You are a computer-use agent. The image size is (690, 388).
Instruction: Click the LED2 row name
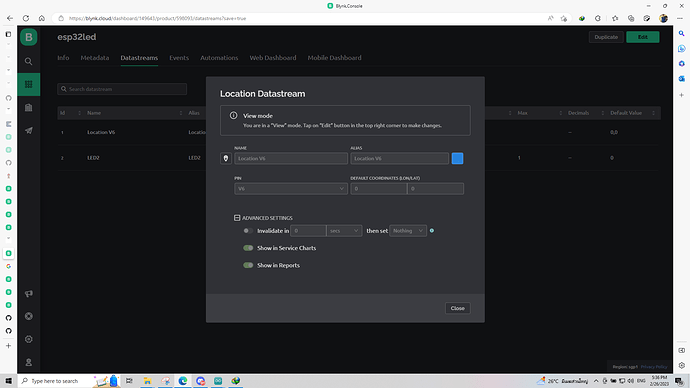tap(93, 157)
